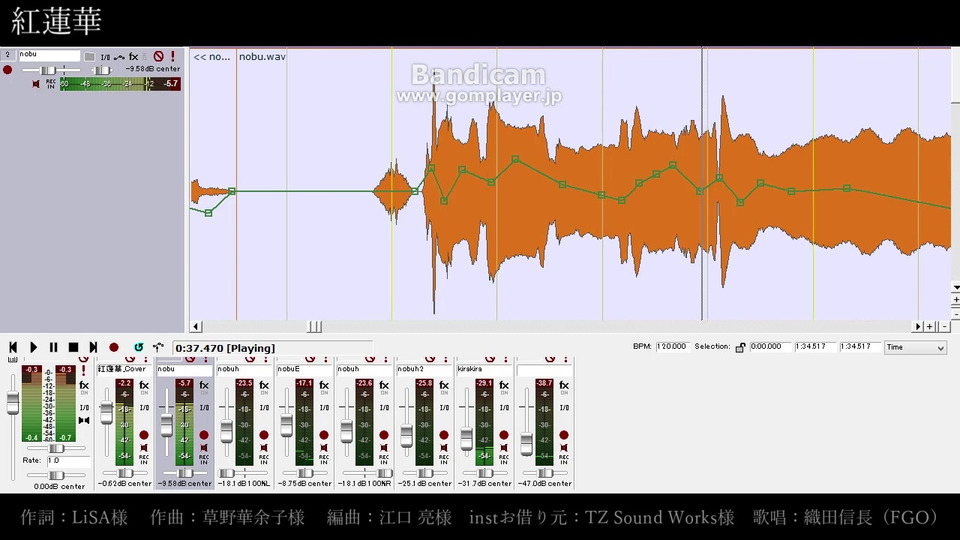960x540 pixels.
Task: Solo the nobu track with the exclamation icon
Action: click(173, 56)
